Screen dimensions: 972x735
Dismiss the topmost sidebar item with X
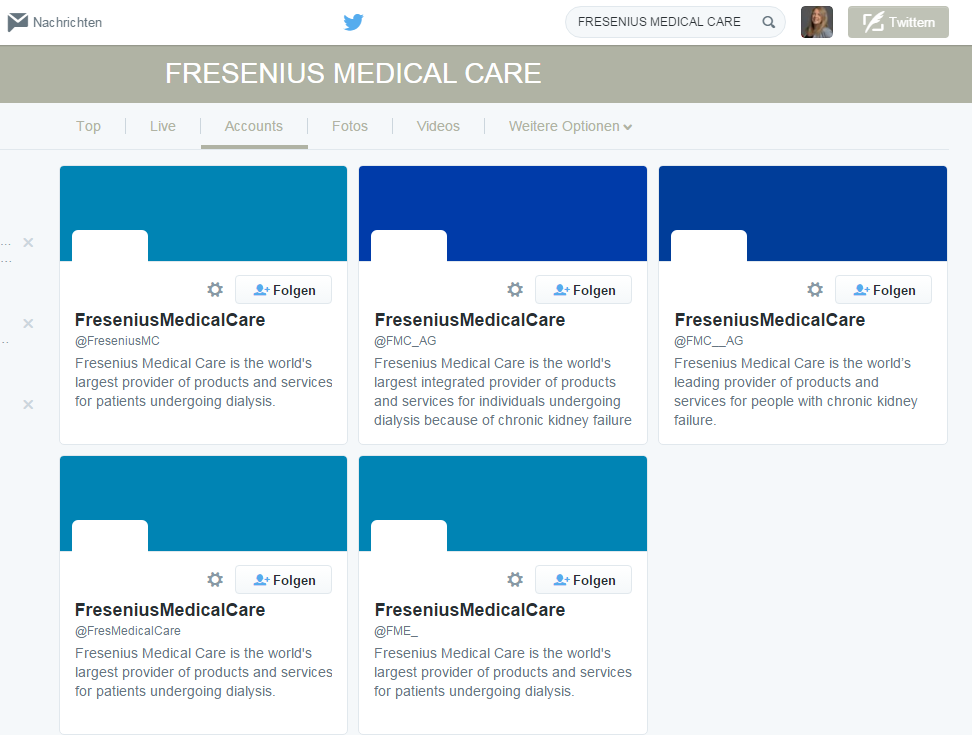coord(28,243)
